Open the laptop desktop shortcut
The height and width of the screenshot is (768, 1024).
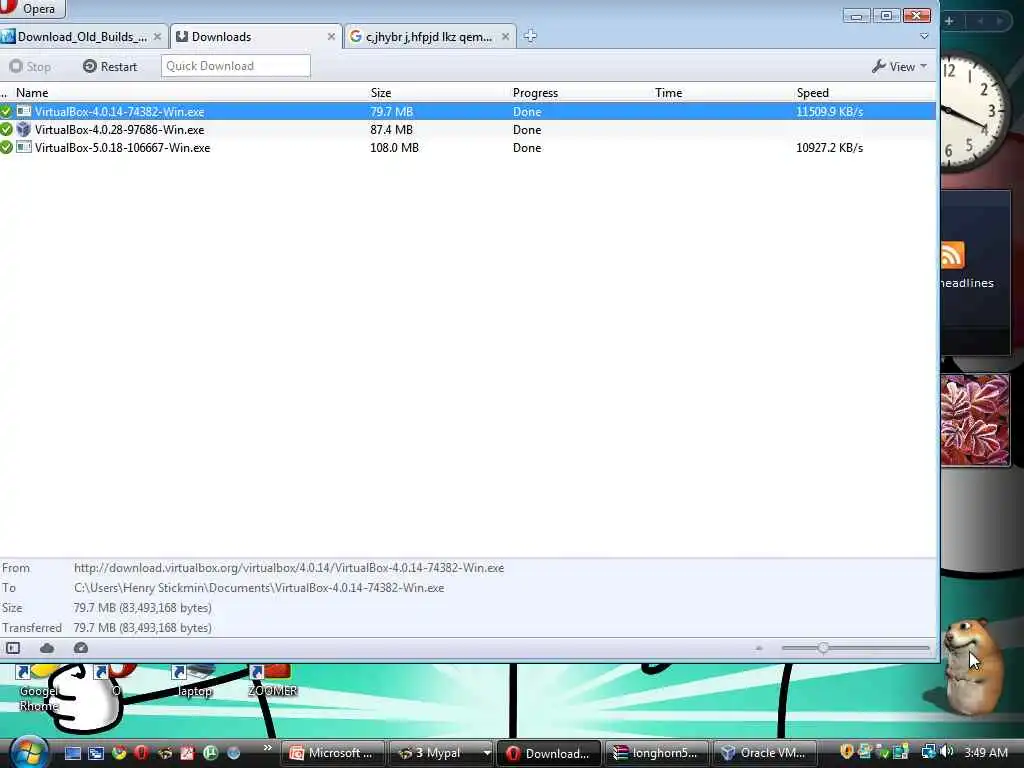click(x=195, y=682)
